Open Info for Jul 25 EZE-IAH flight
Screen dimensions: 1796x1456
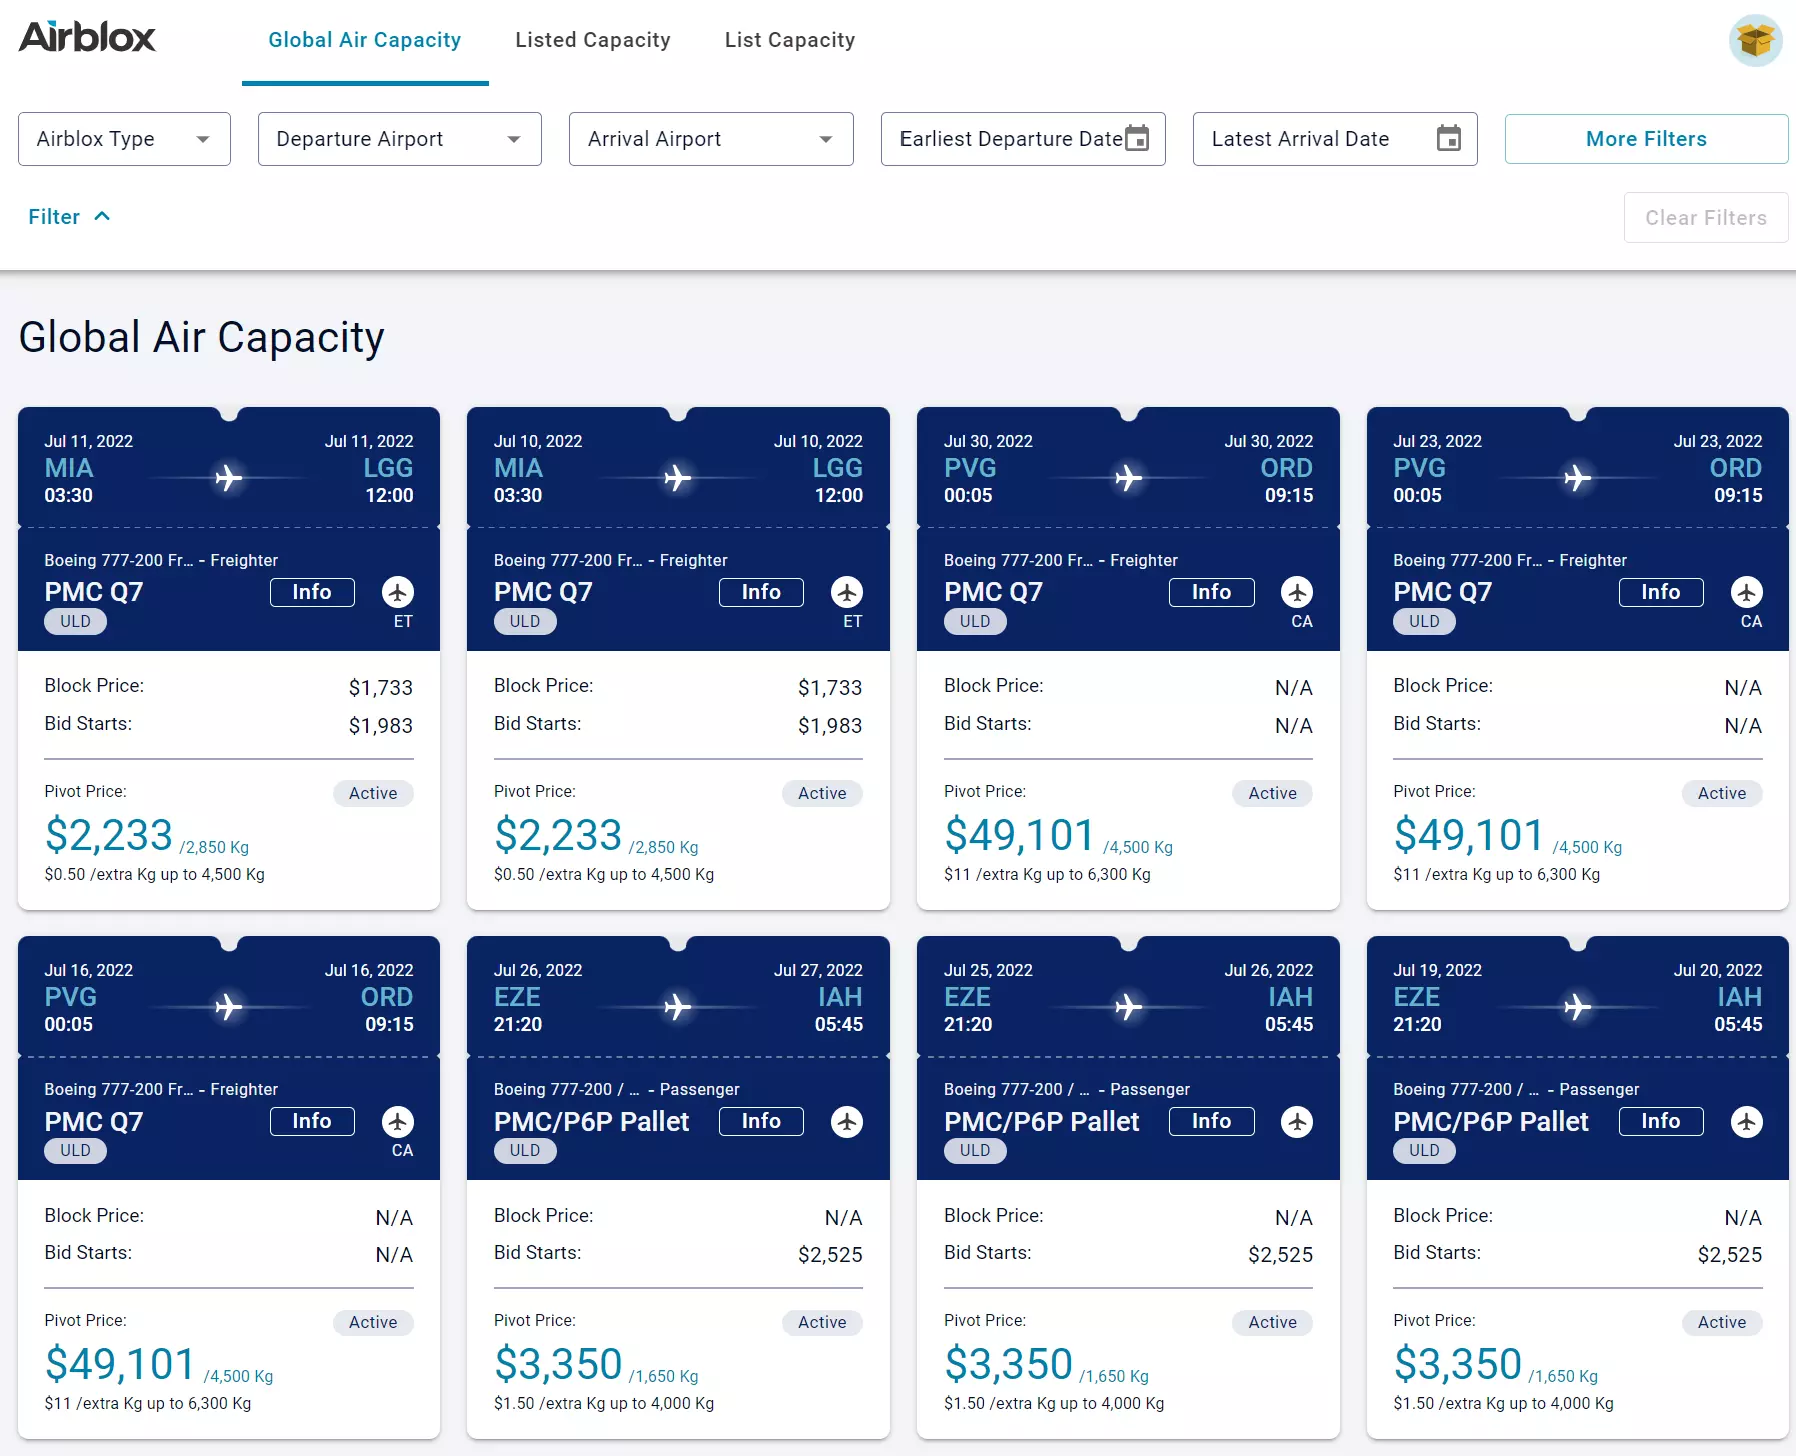tap(1211, 1121)
